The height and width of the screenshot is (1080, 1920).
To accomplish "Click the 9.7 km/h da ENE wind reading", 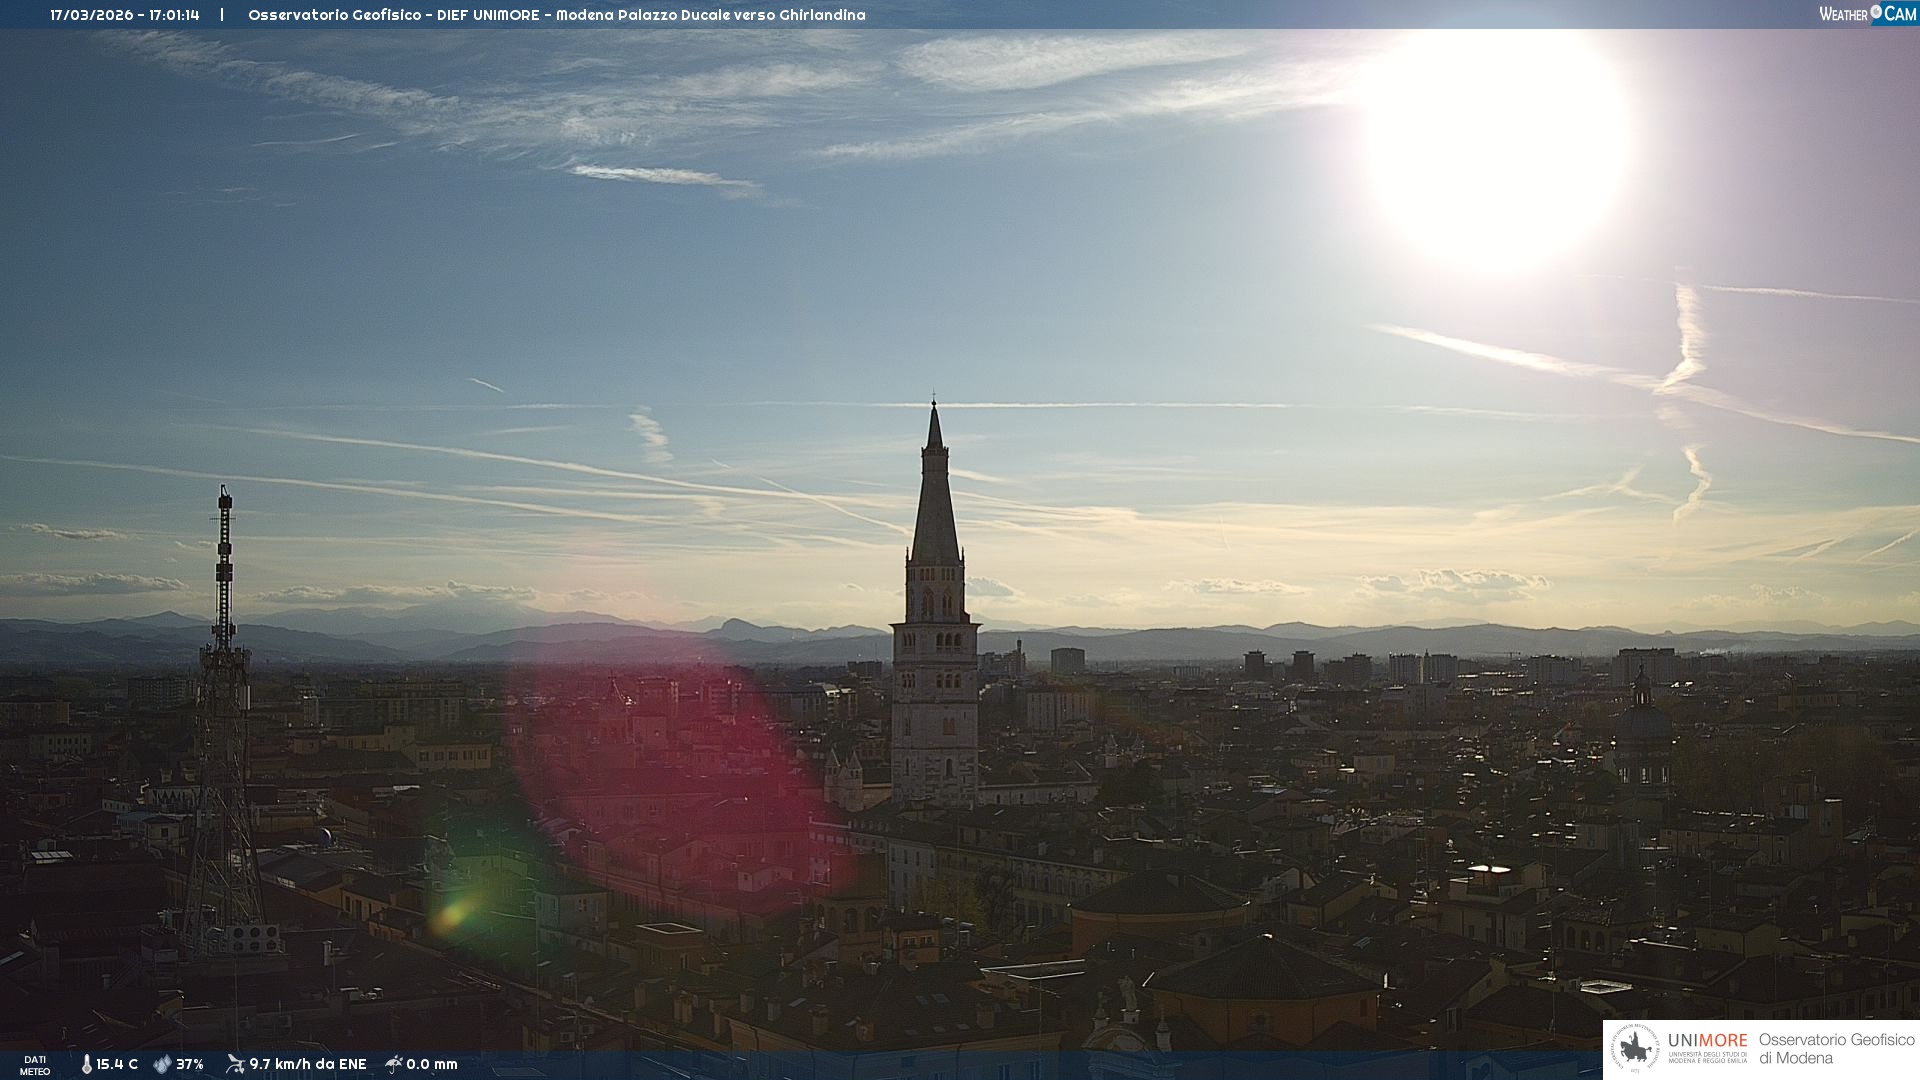I will point(308,1064).
